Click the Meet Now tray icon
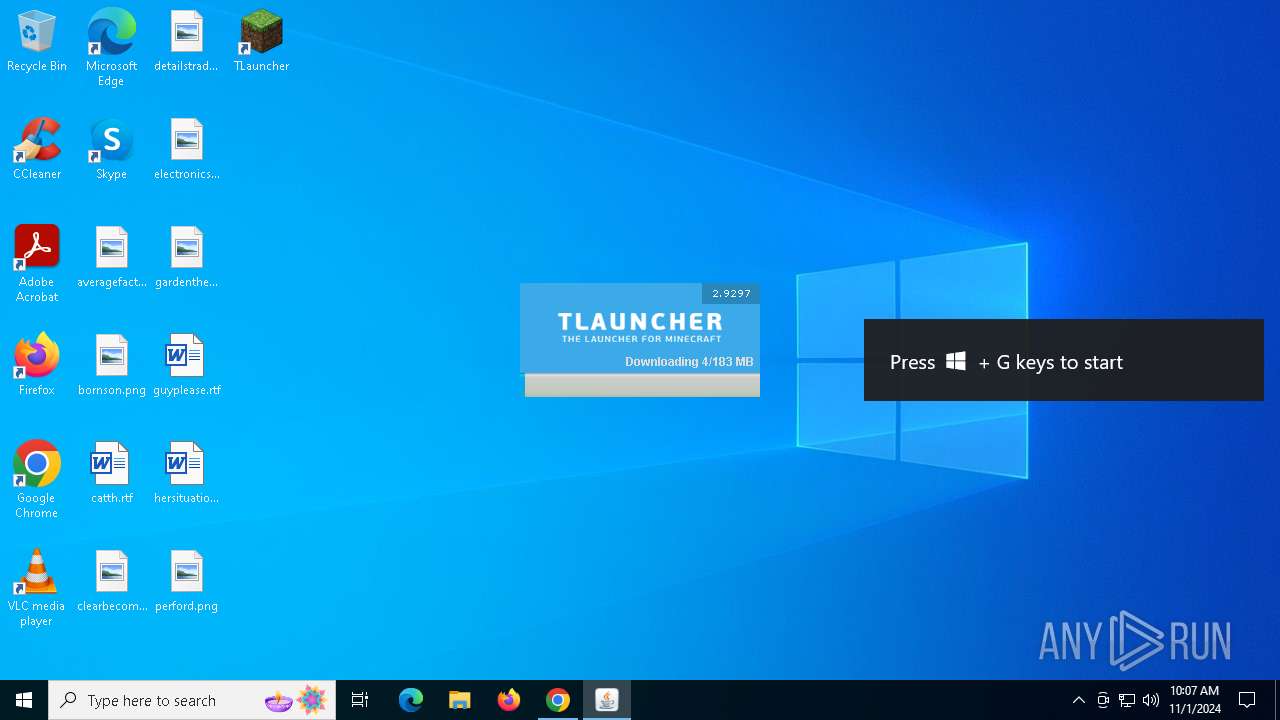Viewport: 1280px width, 720px height. click(x=1103, y=700)
